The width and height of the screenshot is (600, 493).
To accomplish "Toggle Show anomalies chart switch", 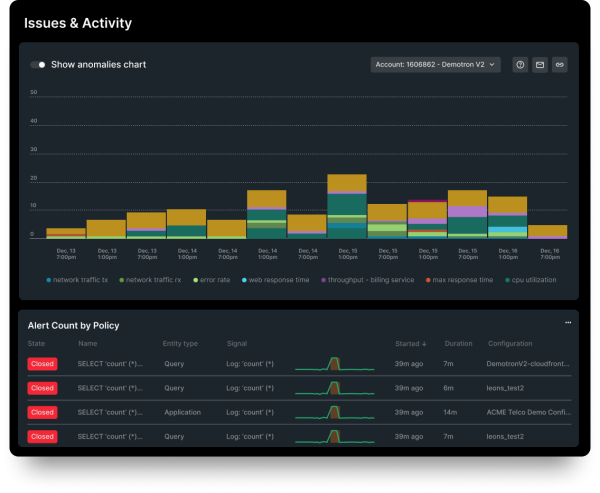I will (38, 65).
